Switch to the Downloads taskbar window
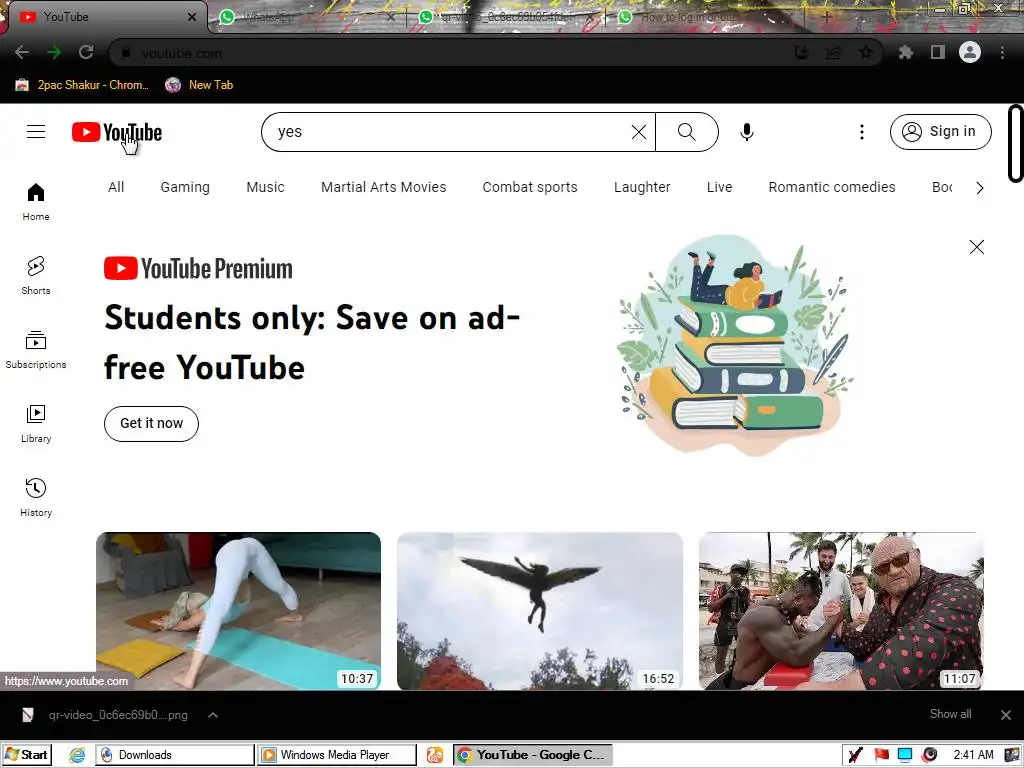The height and width of the screenshot is (768, 1024). [174, 755]
